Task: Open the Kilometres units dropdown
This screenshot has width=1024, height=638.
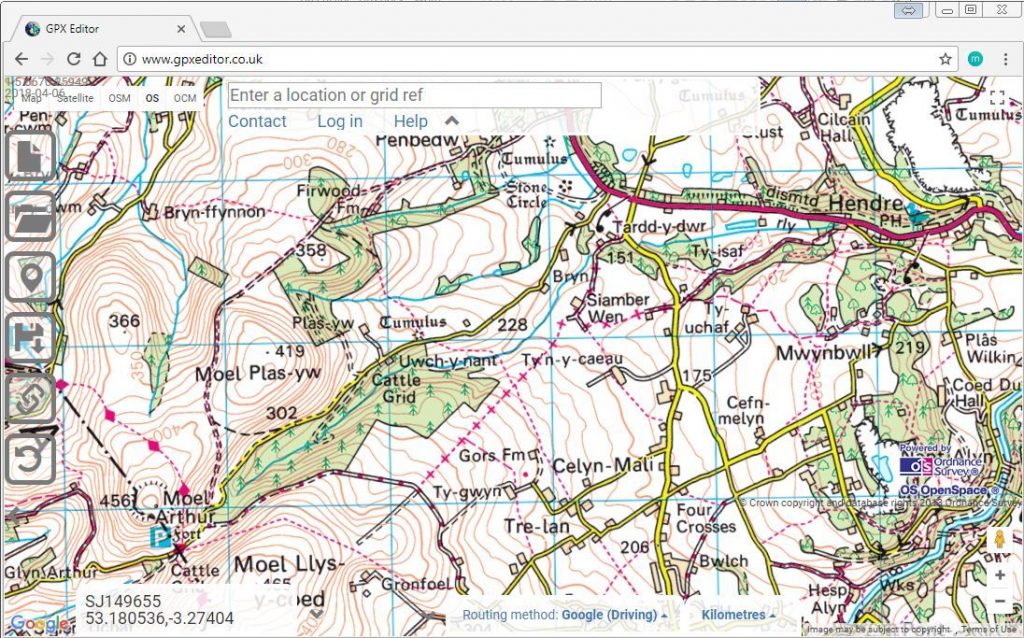Action: 737,614
